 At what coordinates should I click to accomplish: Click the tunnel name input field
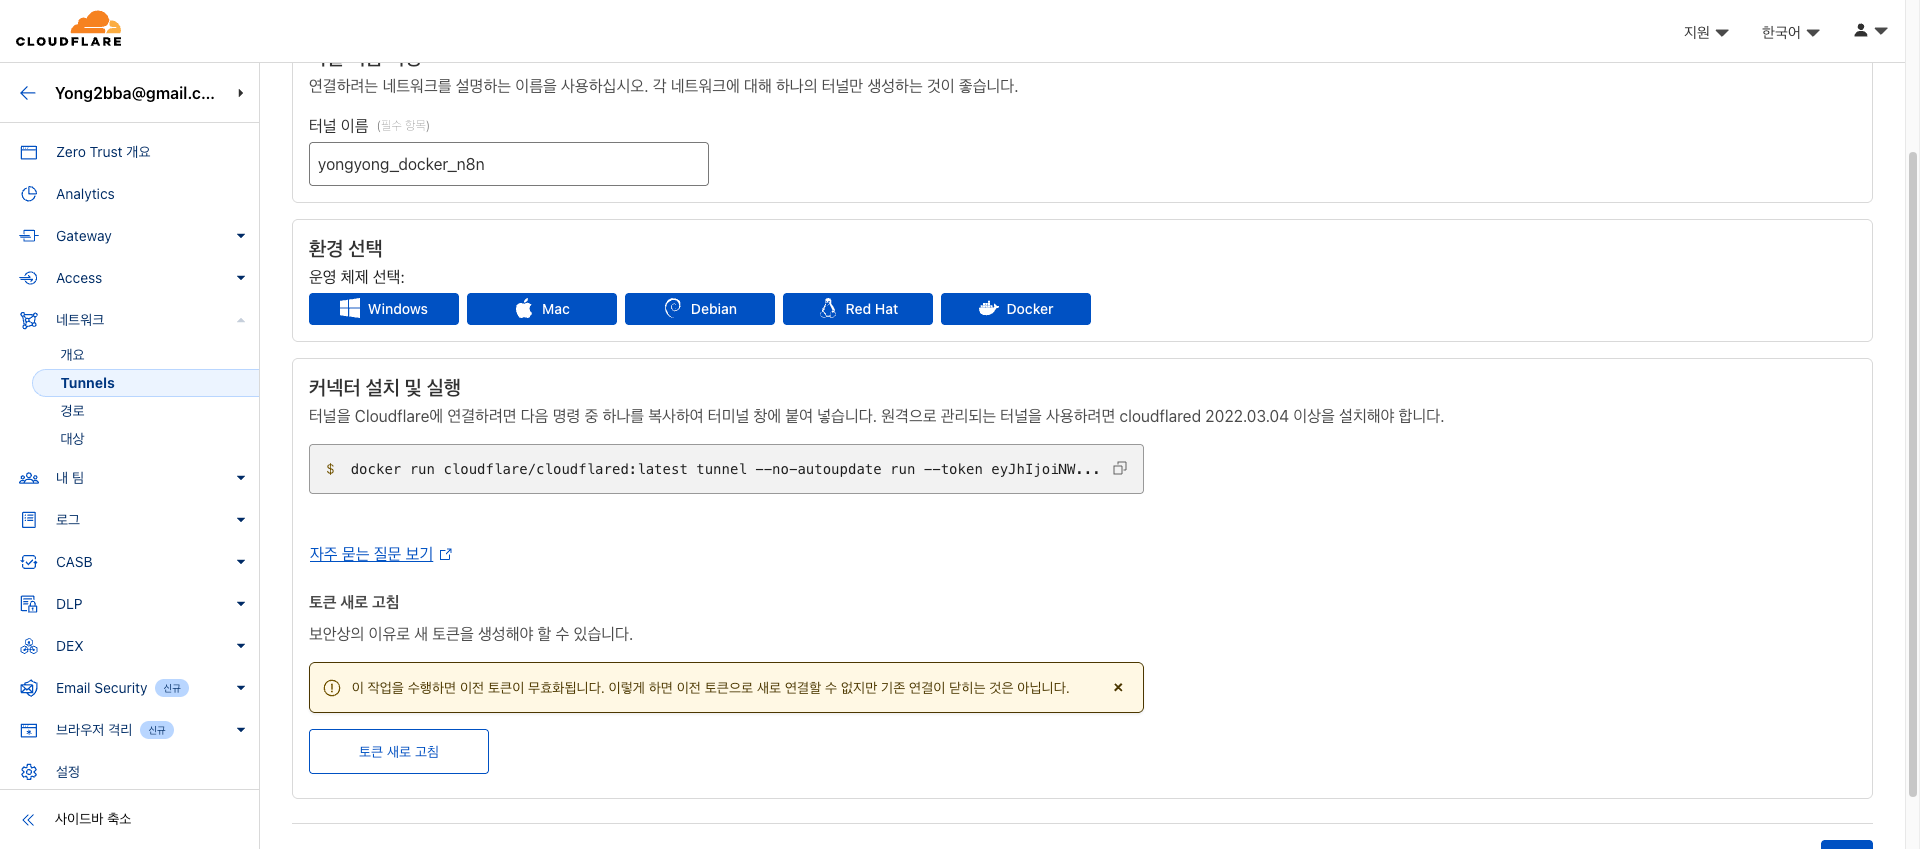(508, 164)
